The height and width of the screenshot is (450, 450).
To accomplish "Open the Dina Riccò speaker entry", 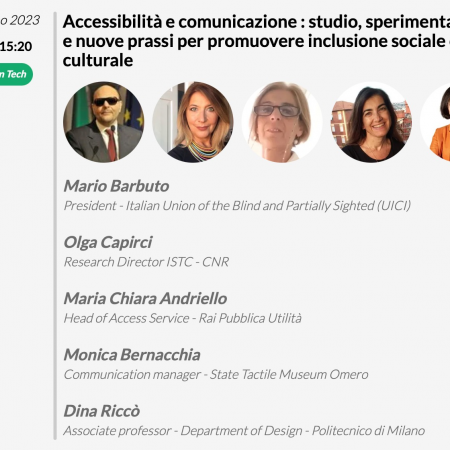I will click(102, 411).
